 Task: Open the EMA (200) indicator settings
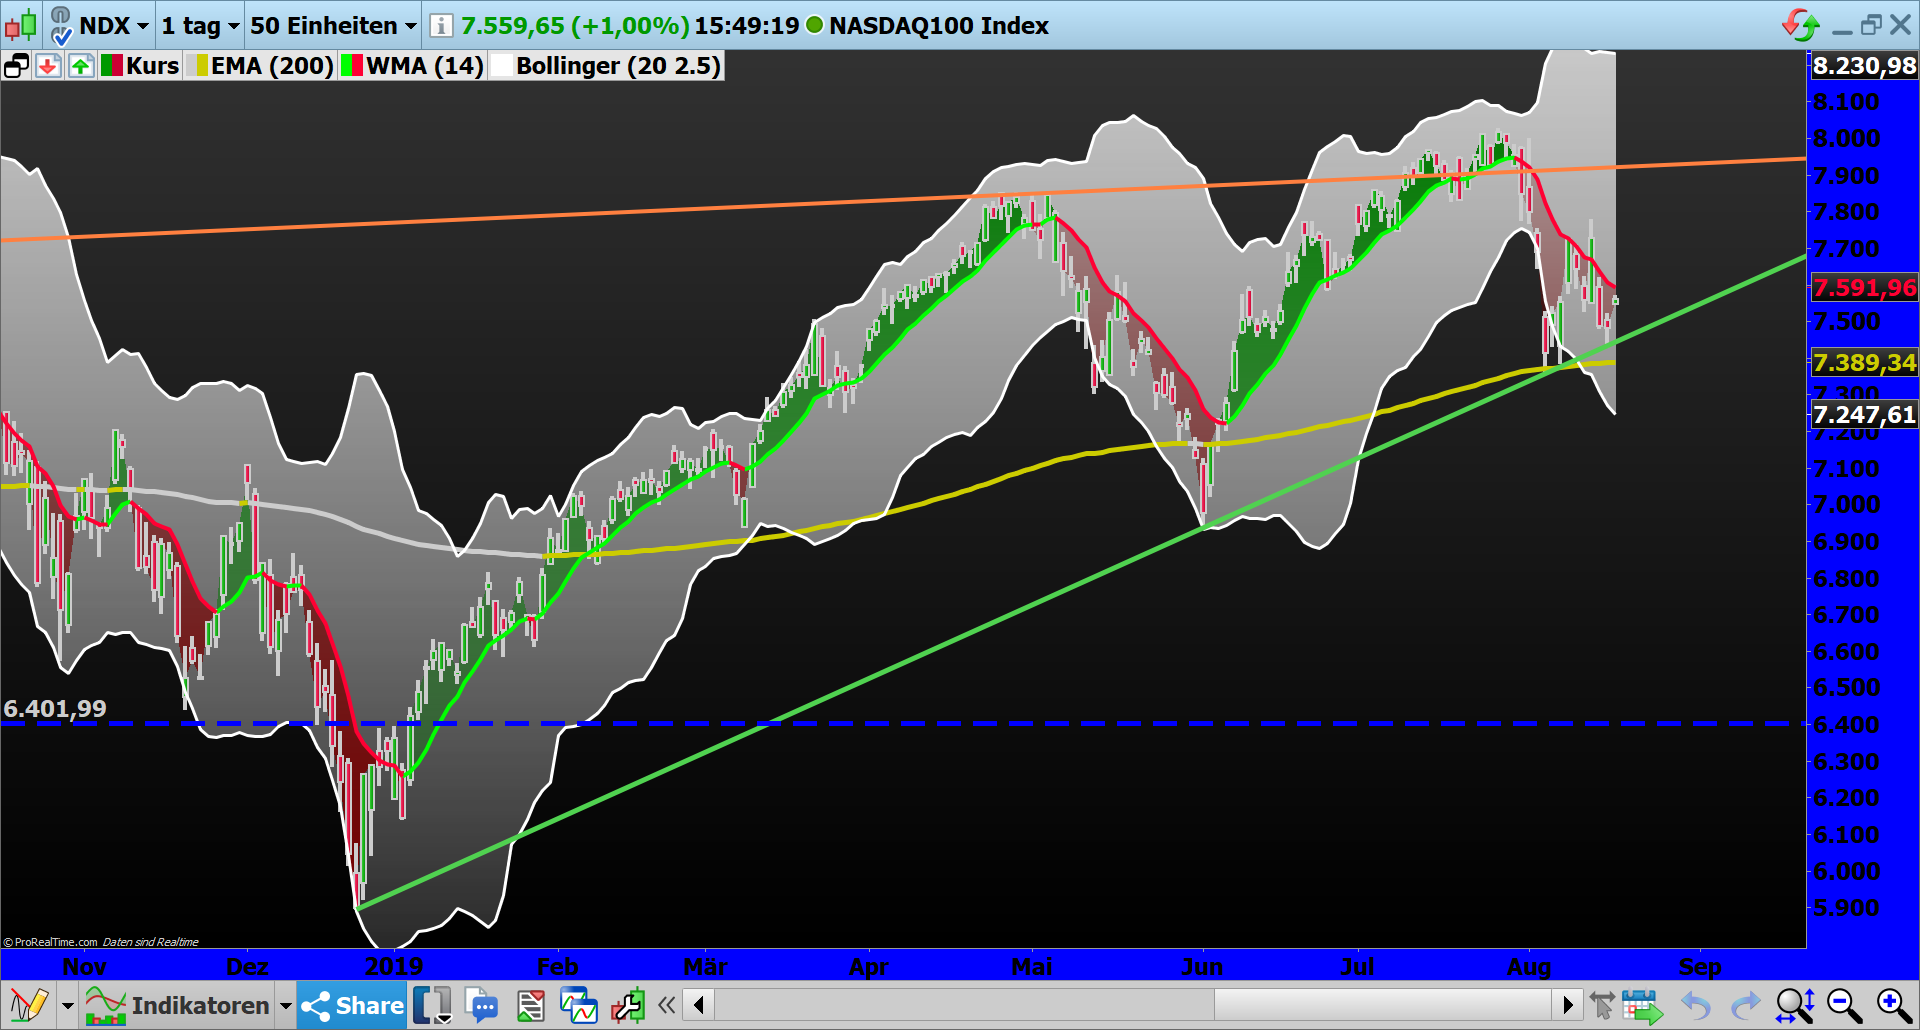click(x=271, y=66)
